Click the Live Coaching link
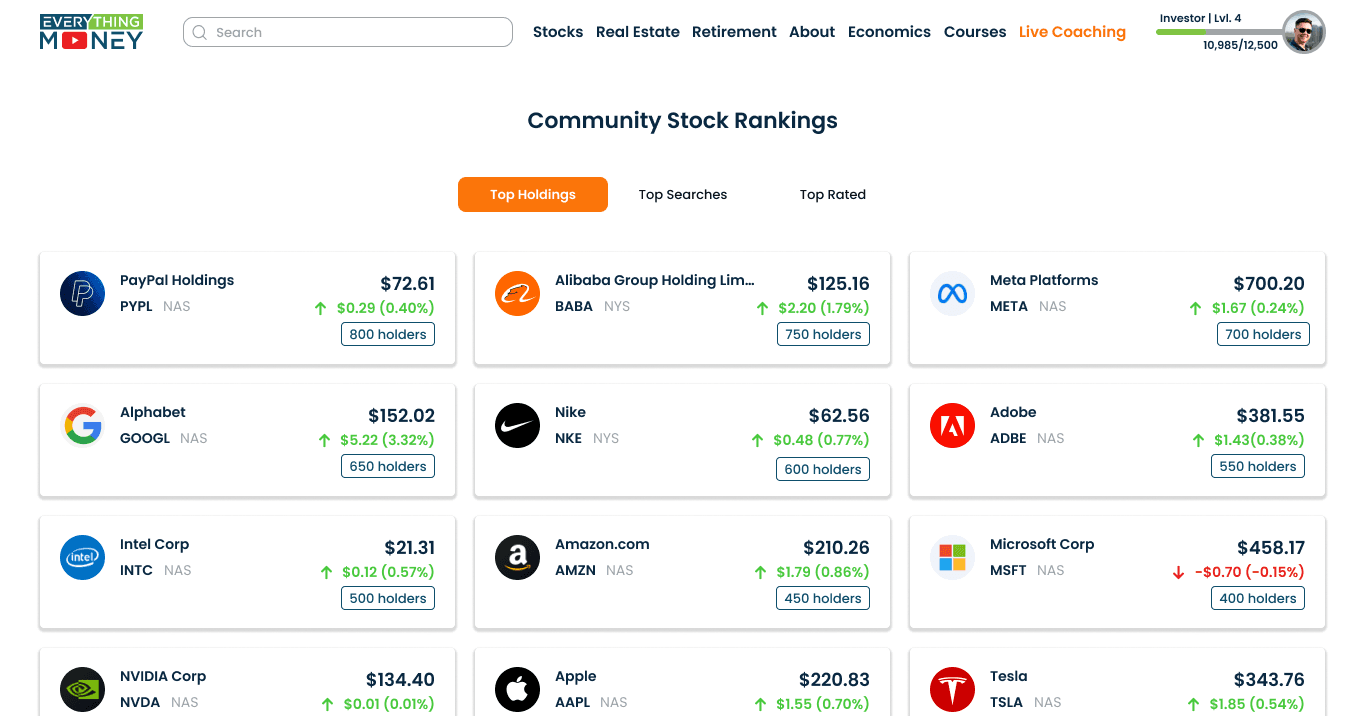Screen dimensions: 1366x716 (x=1072, y=31)
